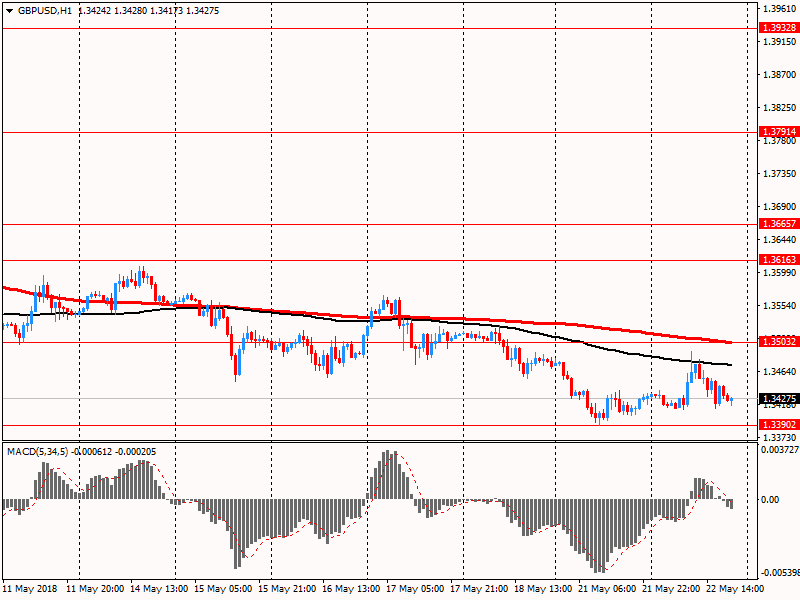
Task: Select the 1.37914 red price level label
Action: [x=779, y=132]
